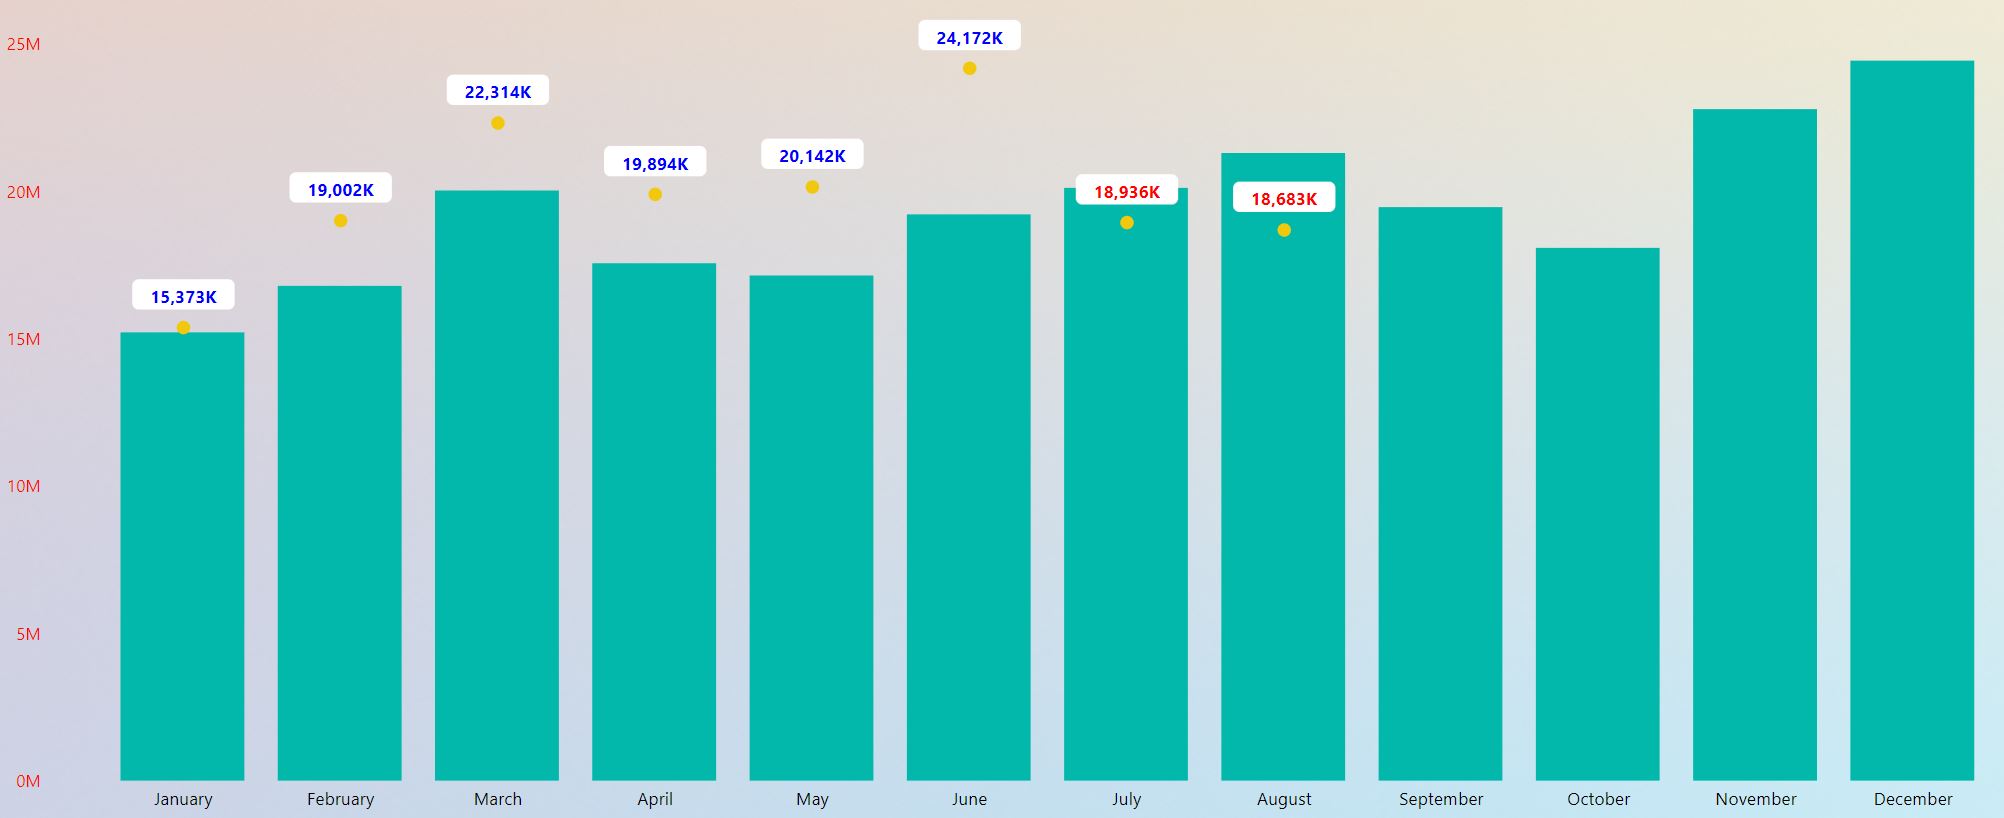
Task: Click the "January" x-axis label
Action: pyautogui.click(x=183, y=799)
